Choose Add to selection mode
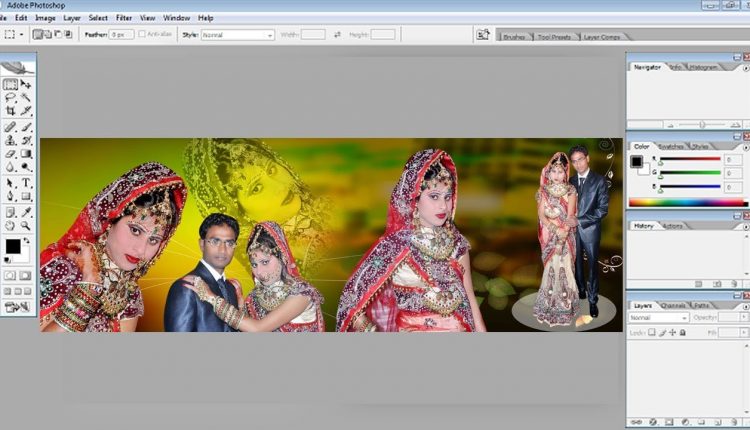Image resolution: width=750 pixels, height=430 pixels. [x=48, y=34]
